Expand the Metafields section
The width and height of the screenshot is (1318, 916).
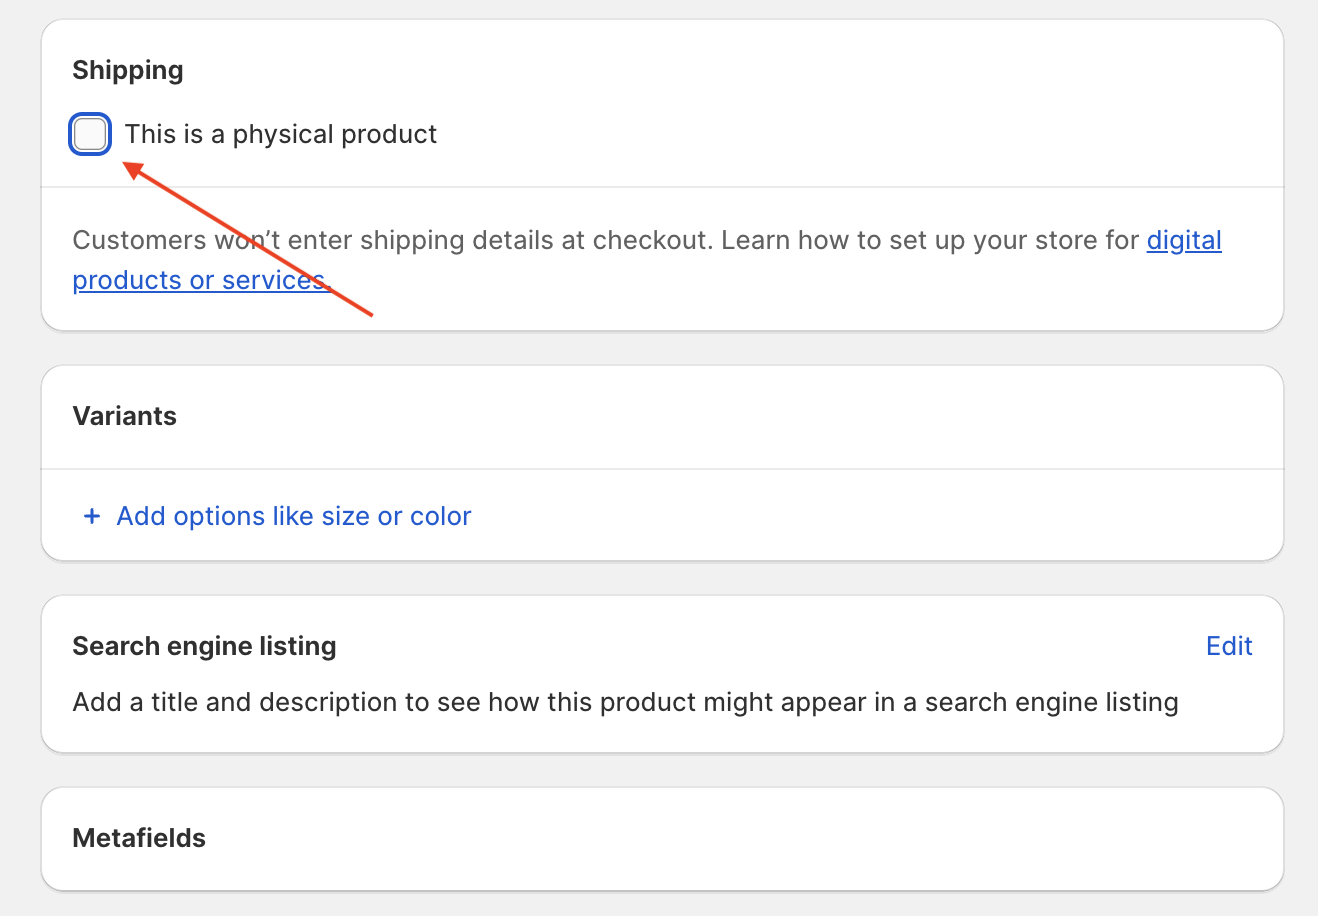138,838
